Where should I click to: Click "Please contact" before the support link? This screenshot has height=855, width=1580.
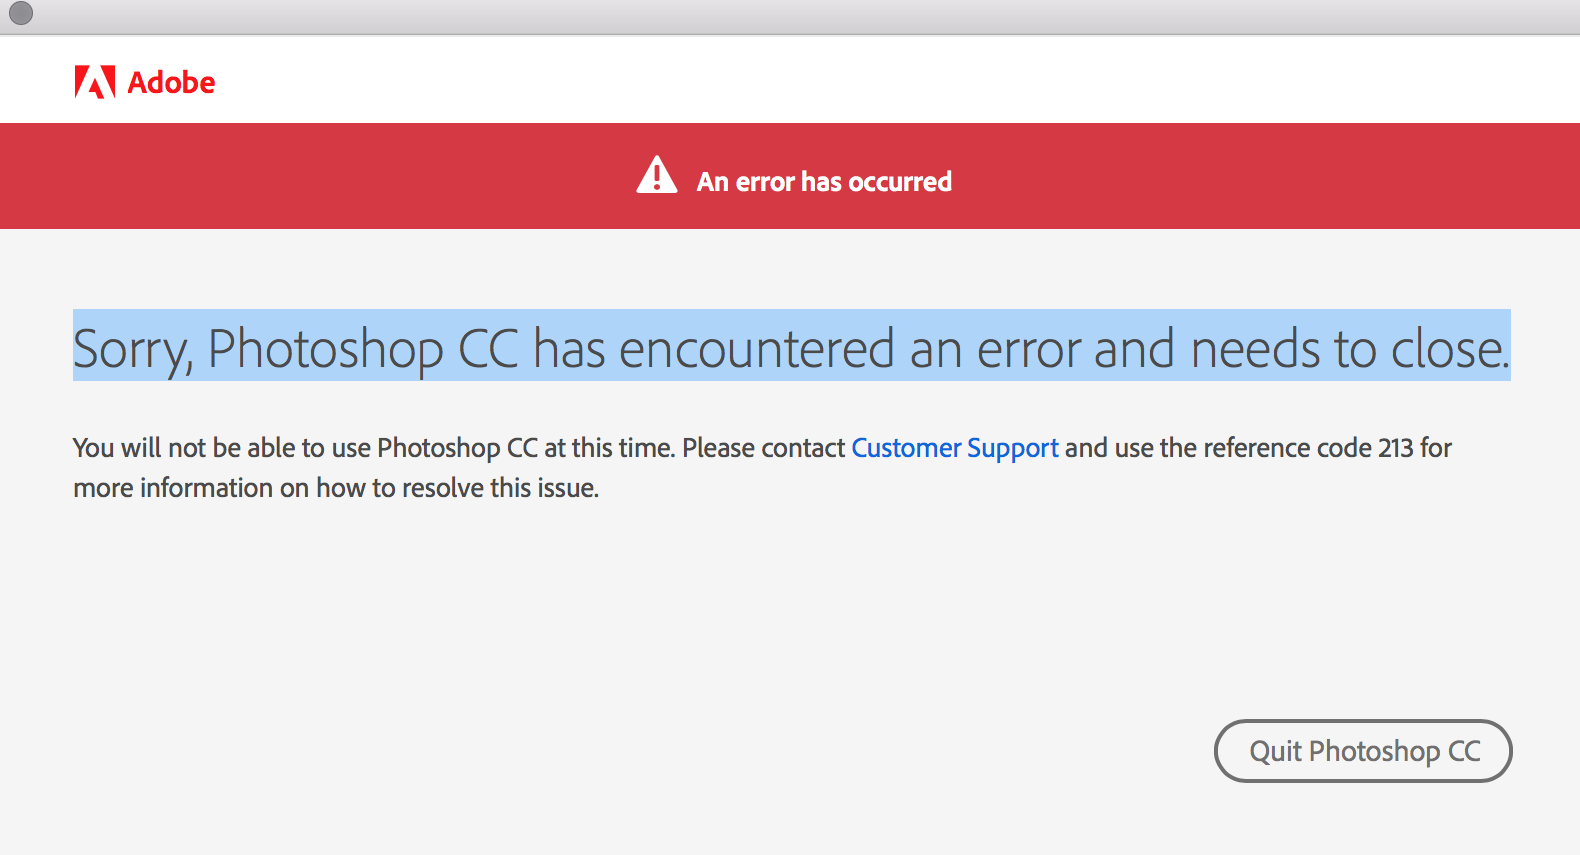pos(764,448)
